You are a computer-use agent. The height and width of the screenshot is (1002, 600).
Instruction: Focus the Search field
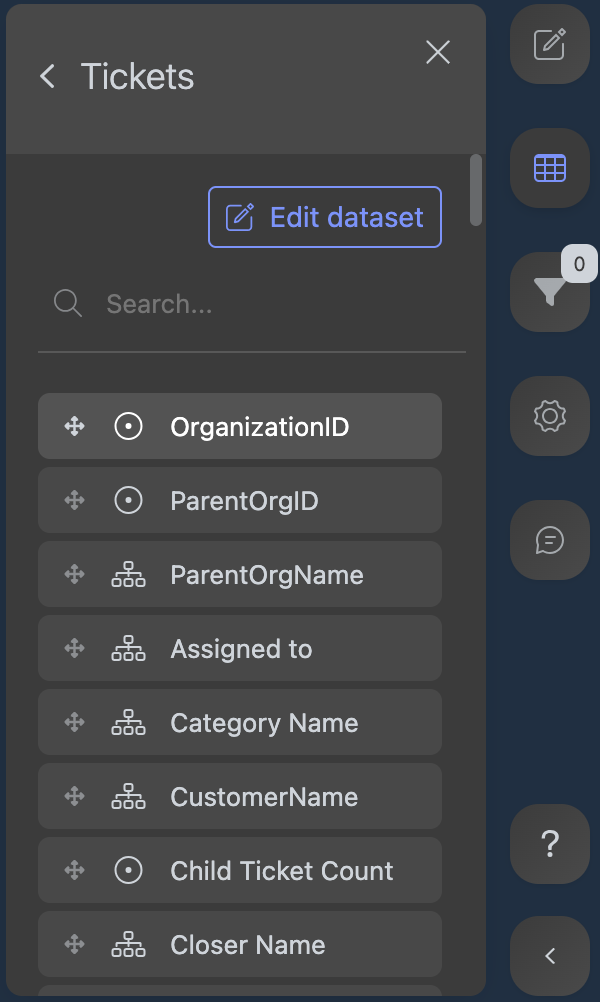(252, 304)
